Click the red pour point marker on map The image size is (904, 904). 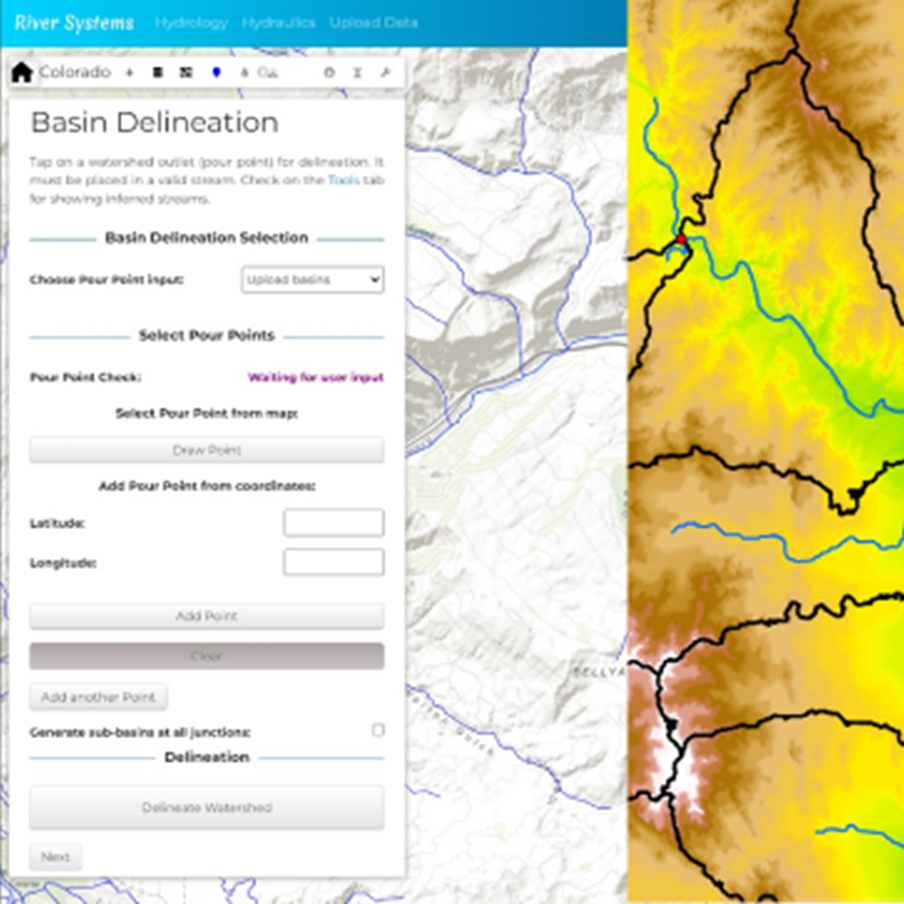click(681, 239)
